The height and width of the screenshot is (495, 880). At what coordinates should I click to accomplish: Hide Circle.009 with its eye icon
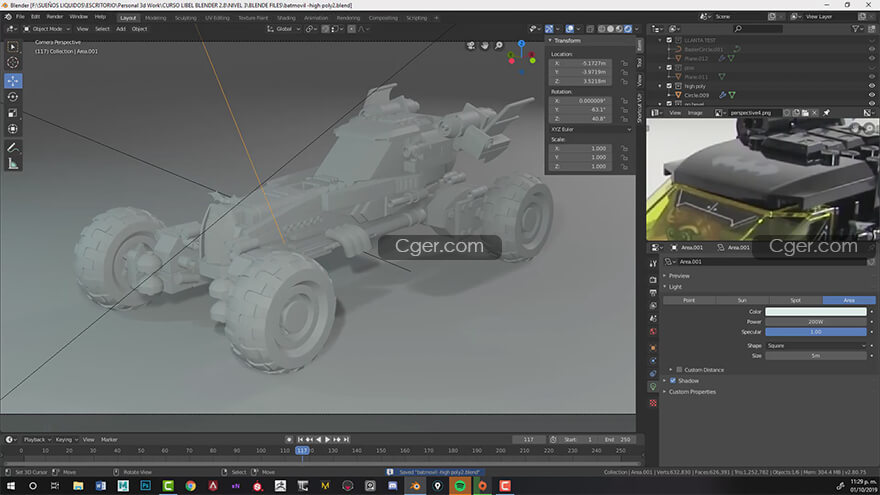[872, 95]
